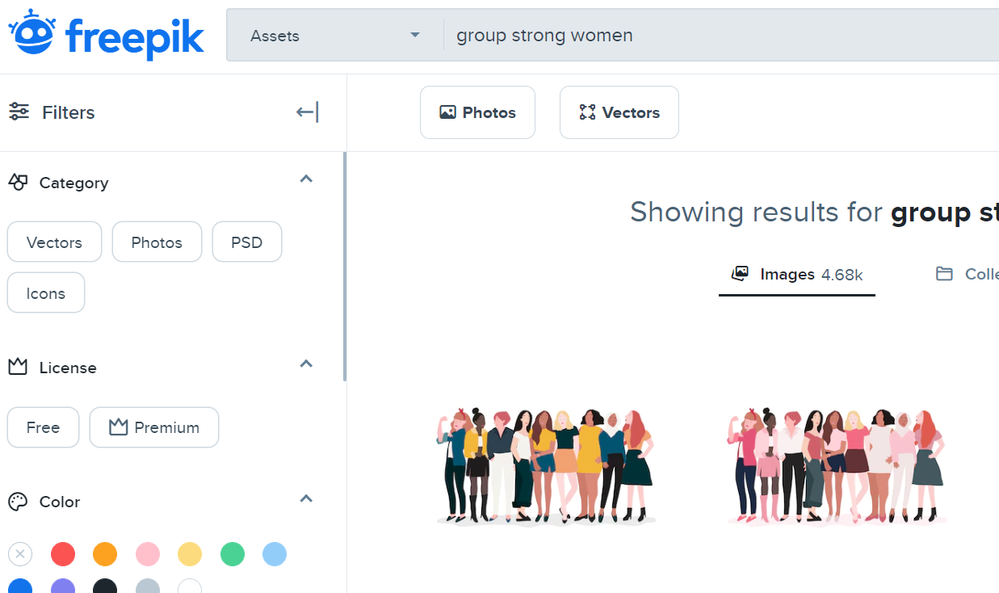The image size is (999, 593).
Task: Collapse the Filters sidebar panel
Action: [x=307, y=112]
